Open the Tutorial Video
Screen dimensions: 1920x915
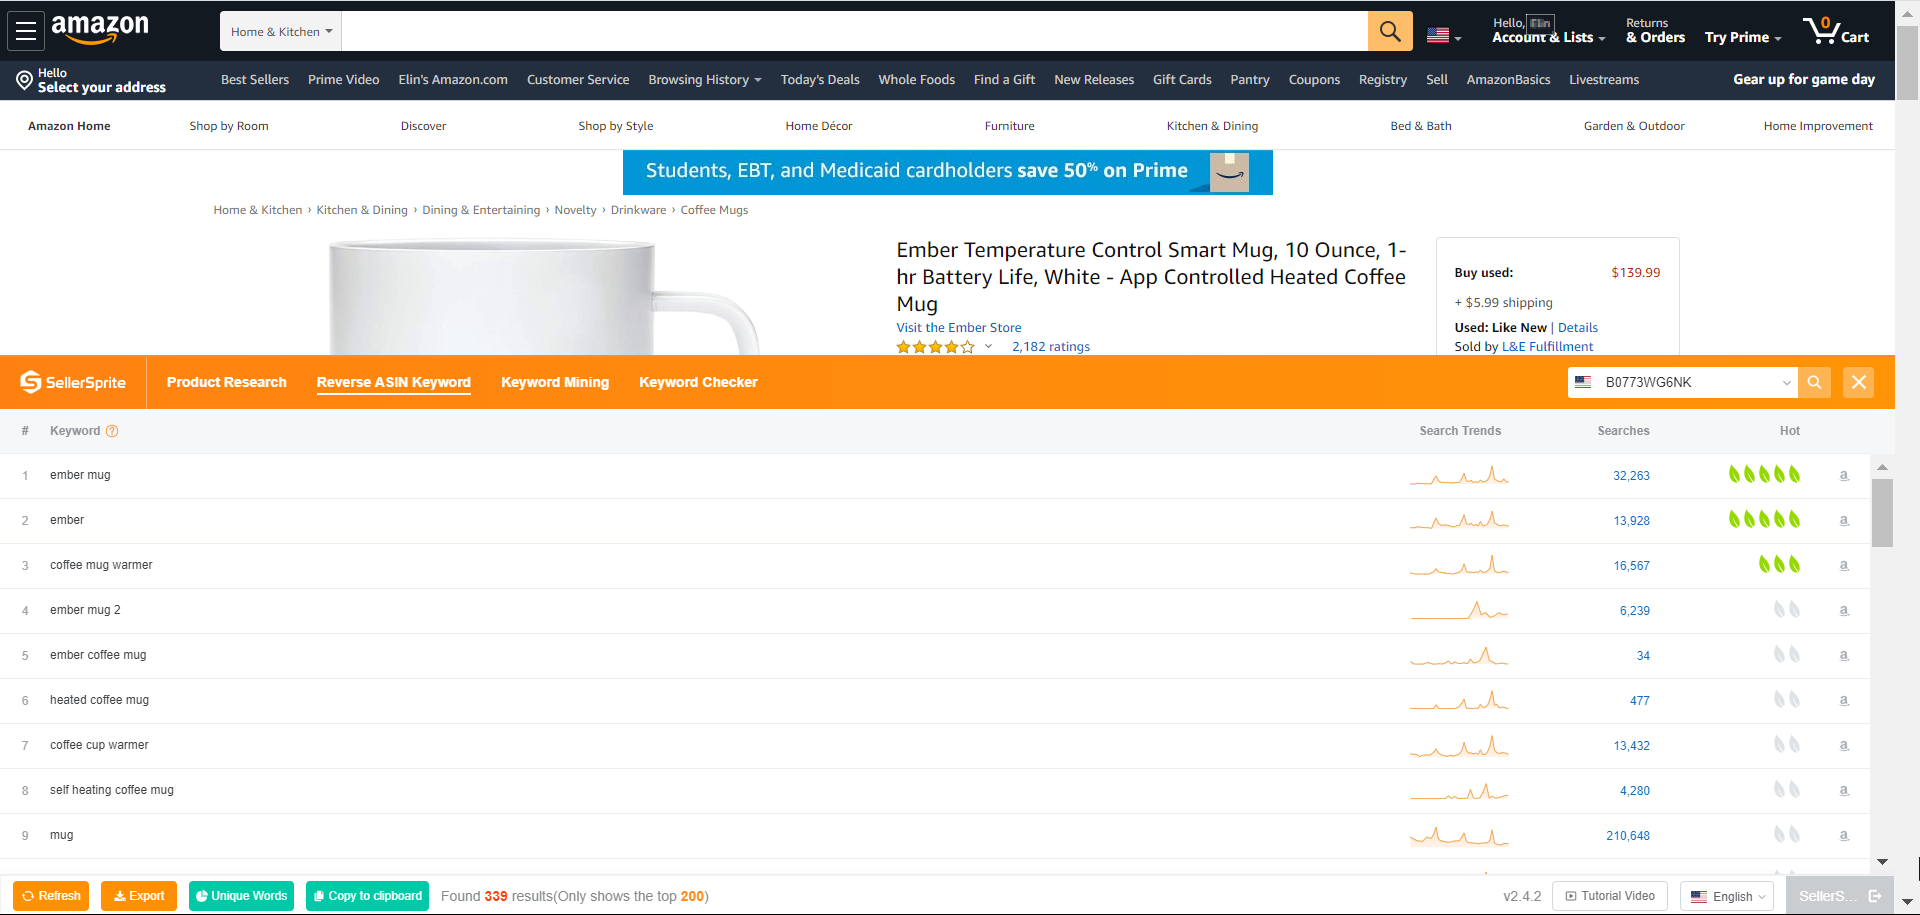pyautogui.click(x=1610, y=896)
